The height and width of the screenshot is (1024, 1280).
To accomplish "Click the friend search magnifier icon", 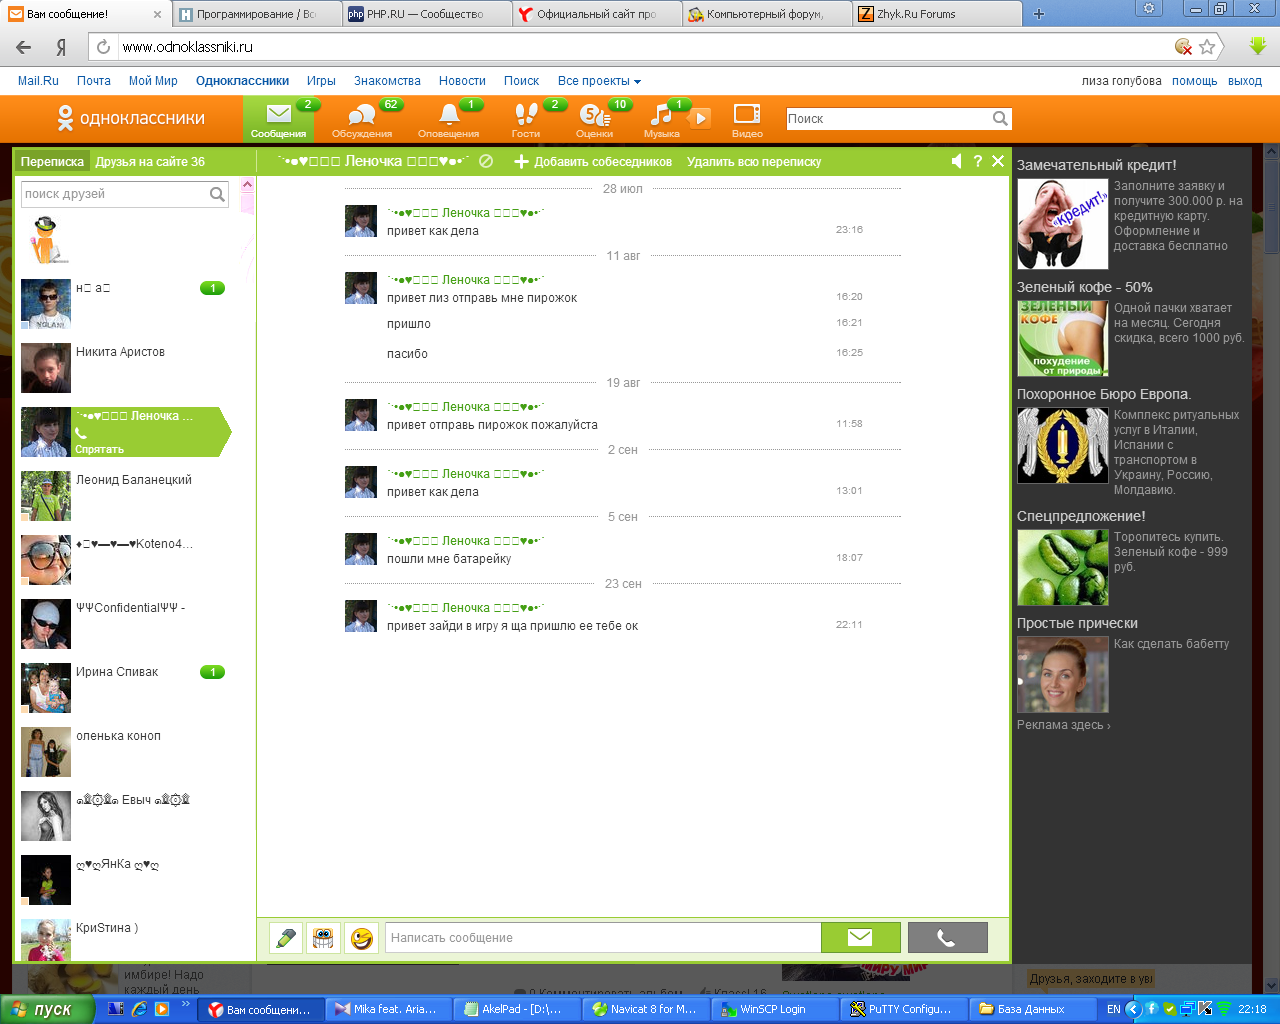I will pos(217,194).
